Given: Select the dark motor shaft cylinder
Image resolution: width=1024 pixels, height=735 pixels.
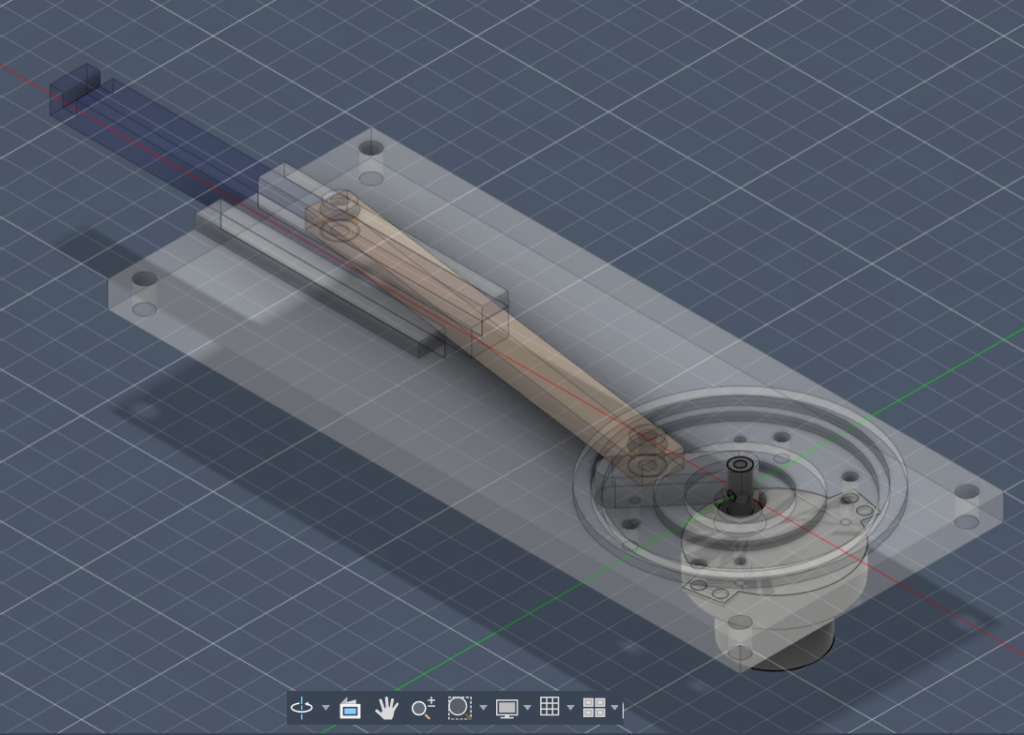Looking at the screenshot, I should (740, 485).
